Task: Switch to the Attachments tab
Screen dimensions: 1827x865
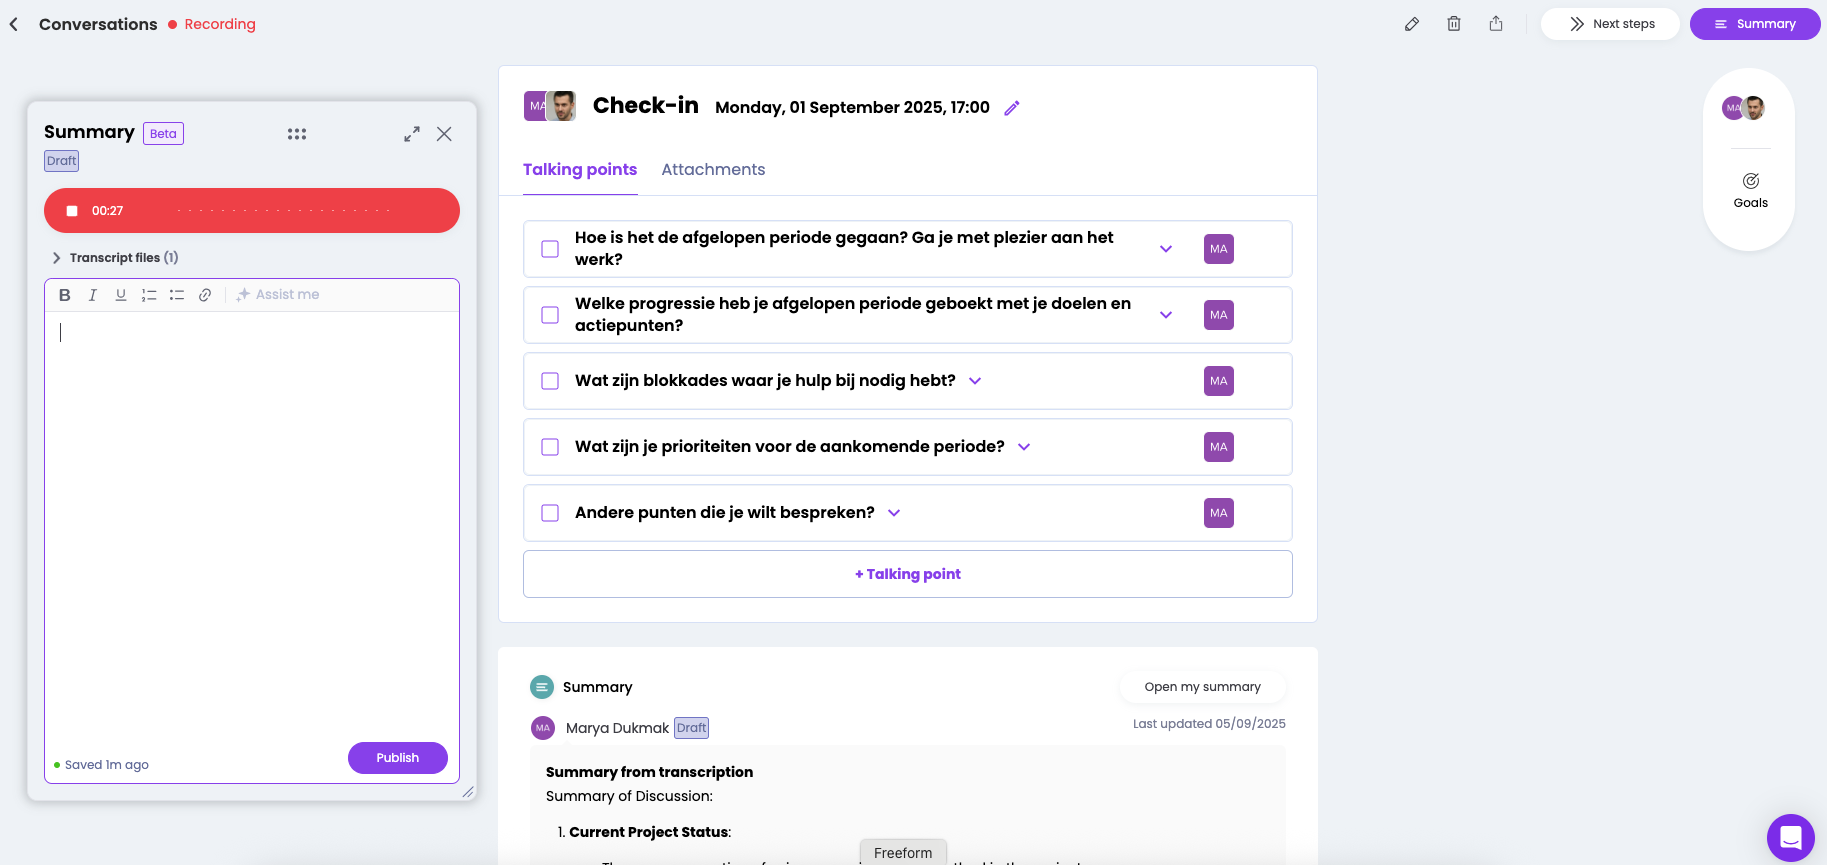Action: click(713, 170)
